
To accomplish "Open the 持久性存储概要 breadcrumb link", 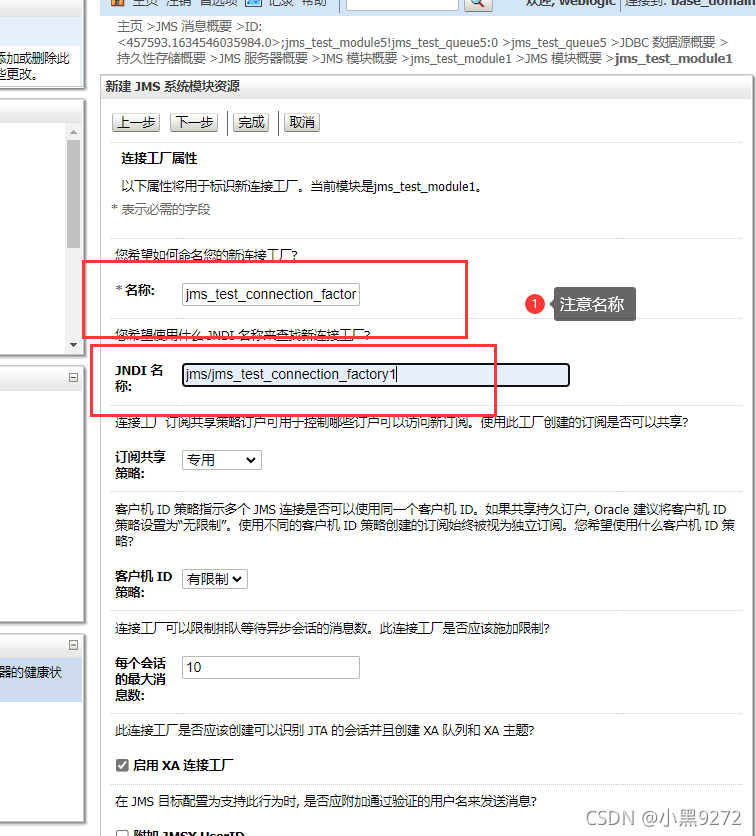I will coord(161,59).
